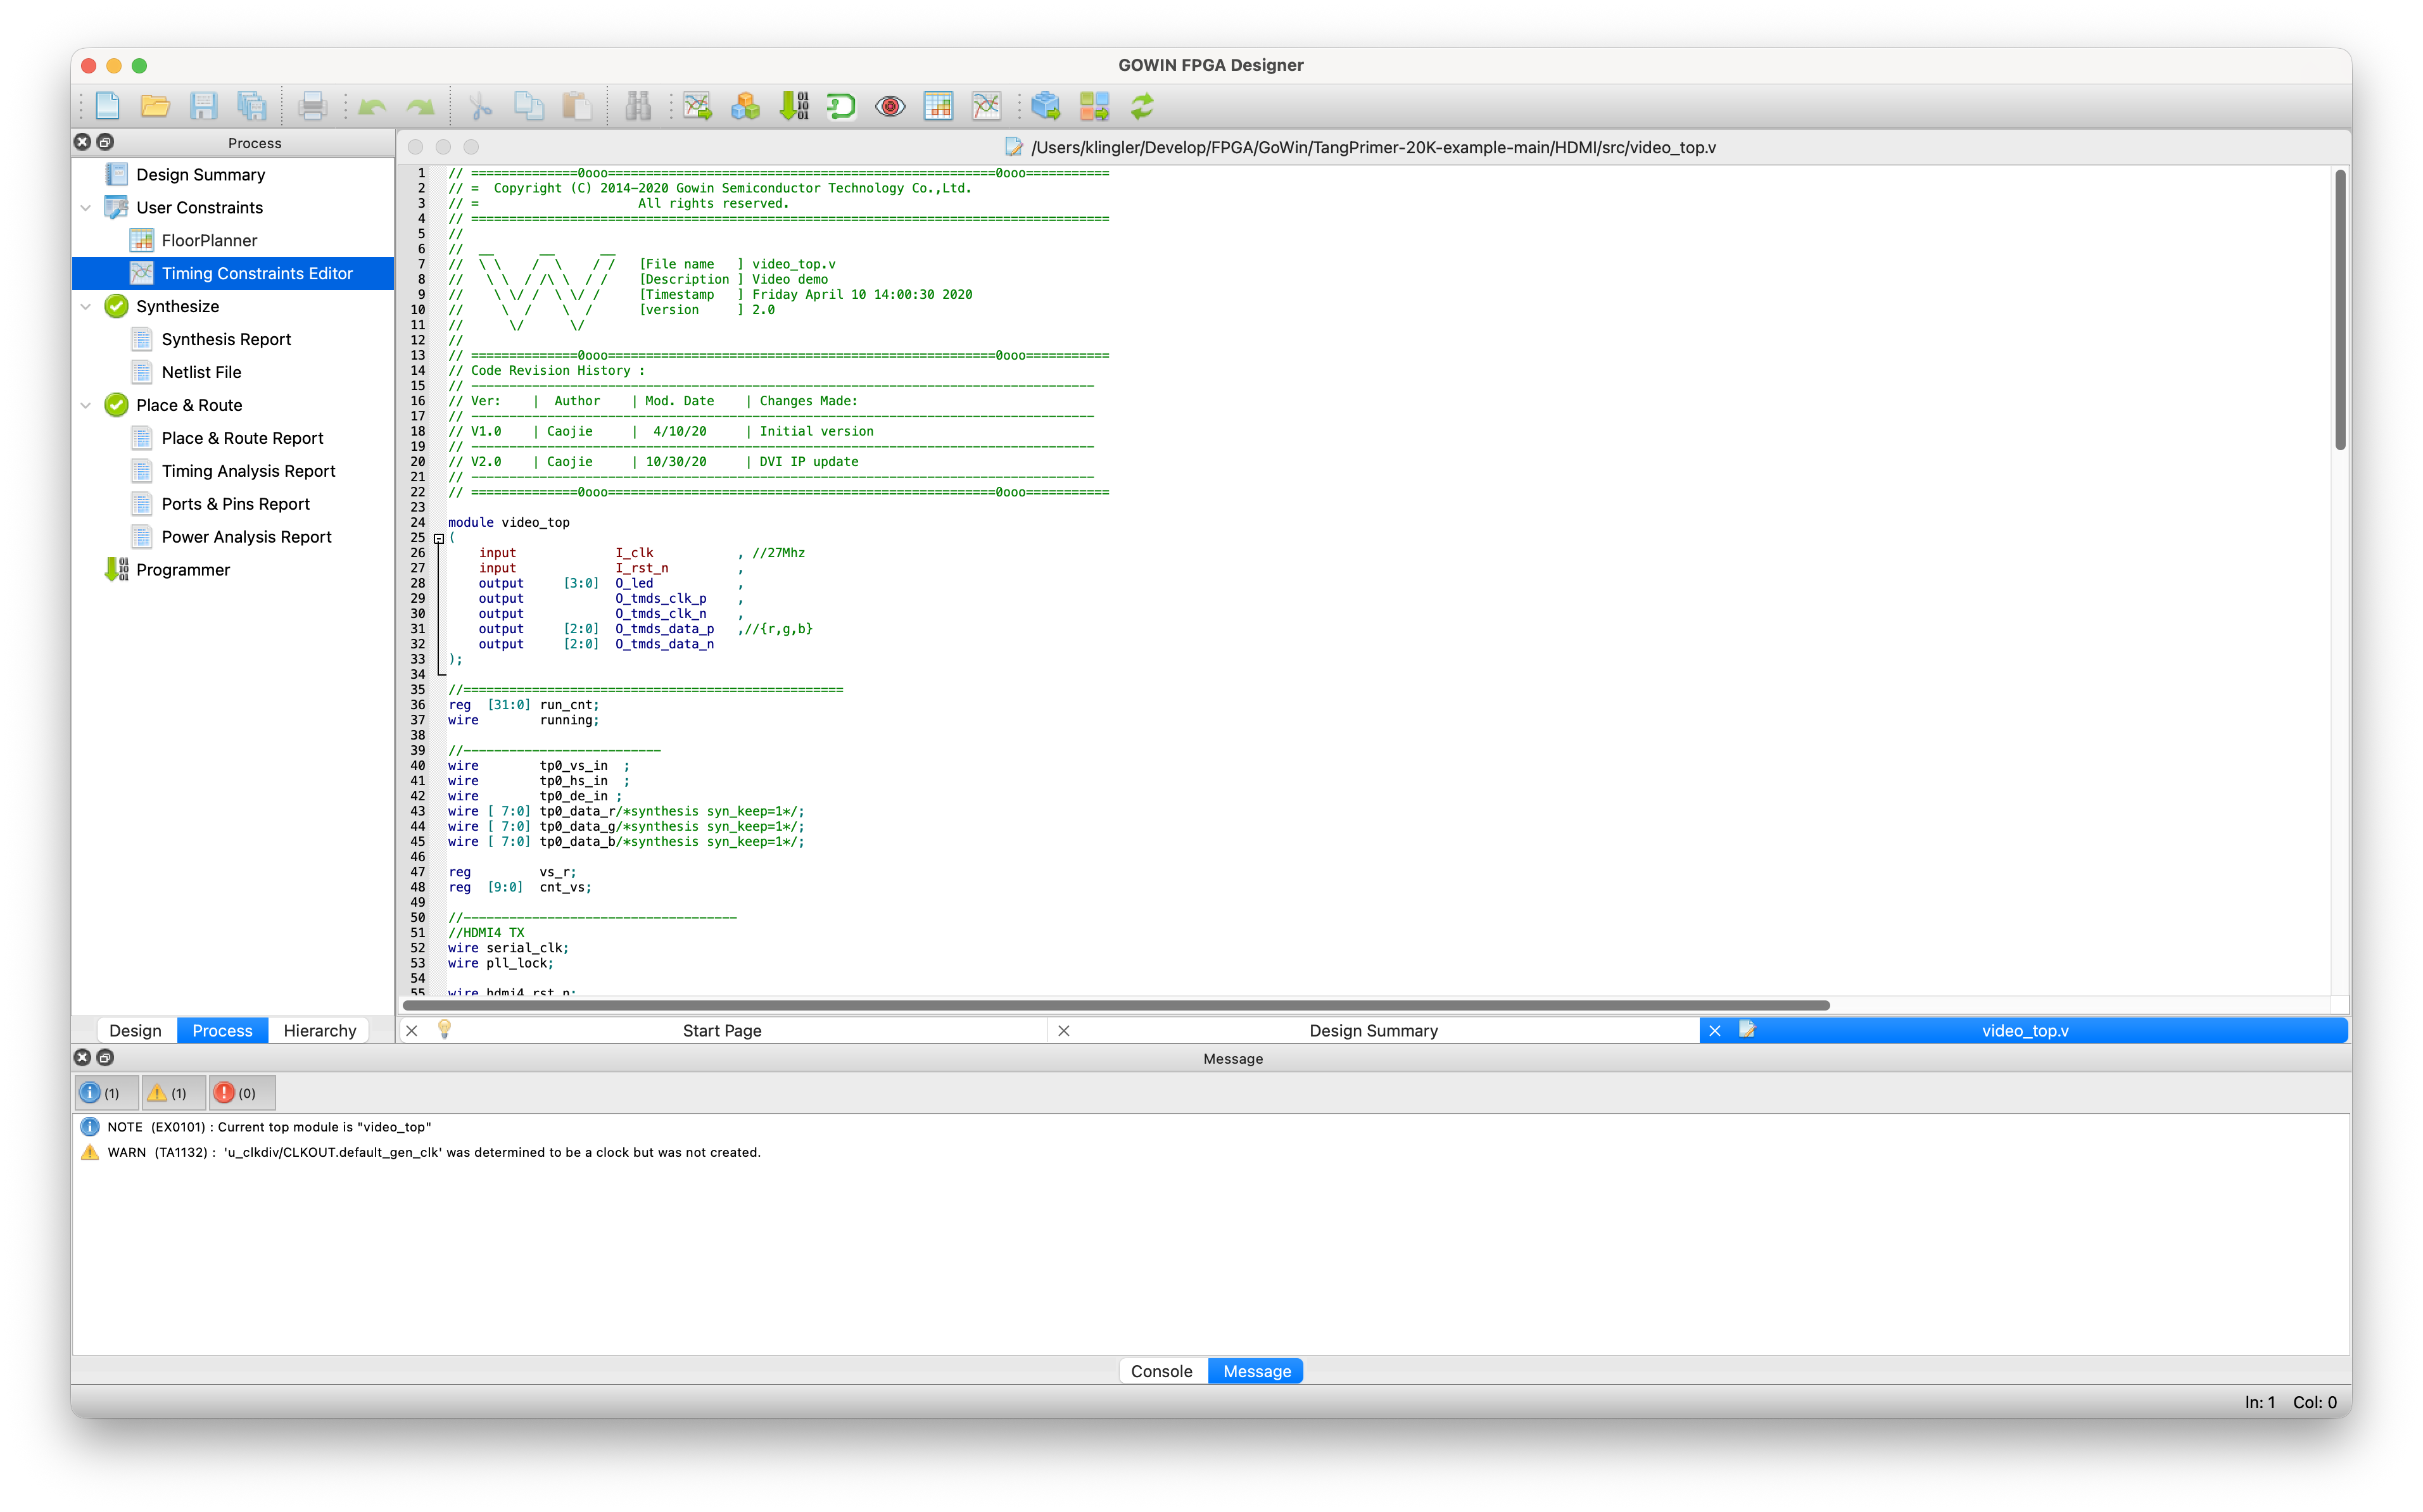Collapse the User Constraints tree node
This screenshot has width=2423, height=1512.
coord(86,208)
